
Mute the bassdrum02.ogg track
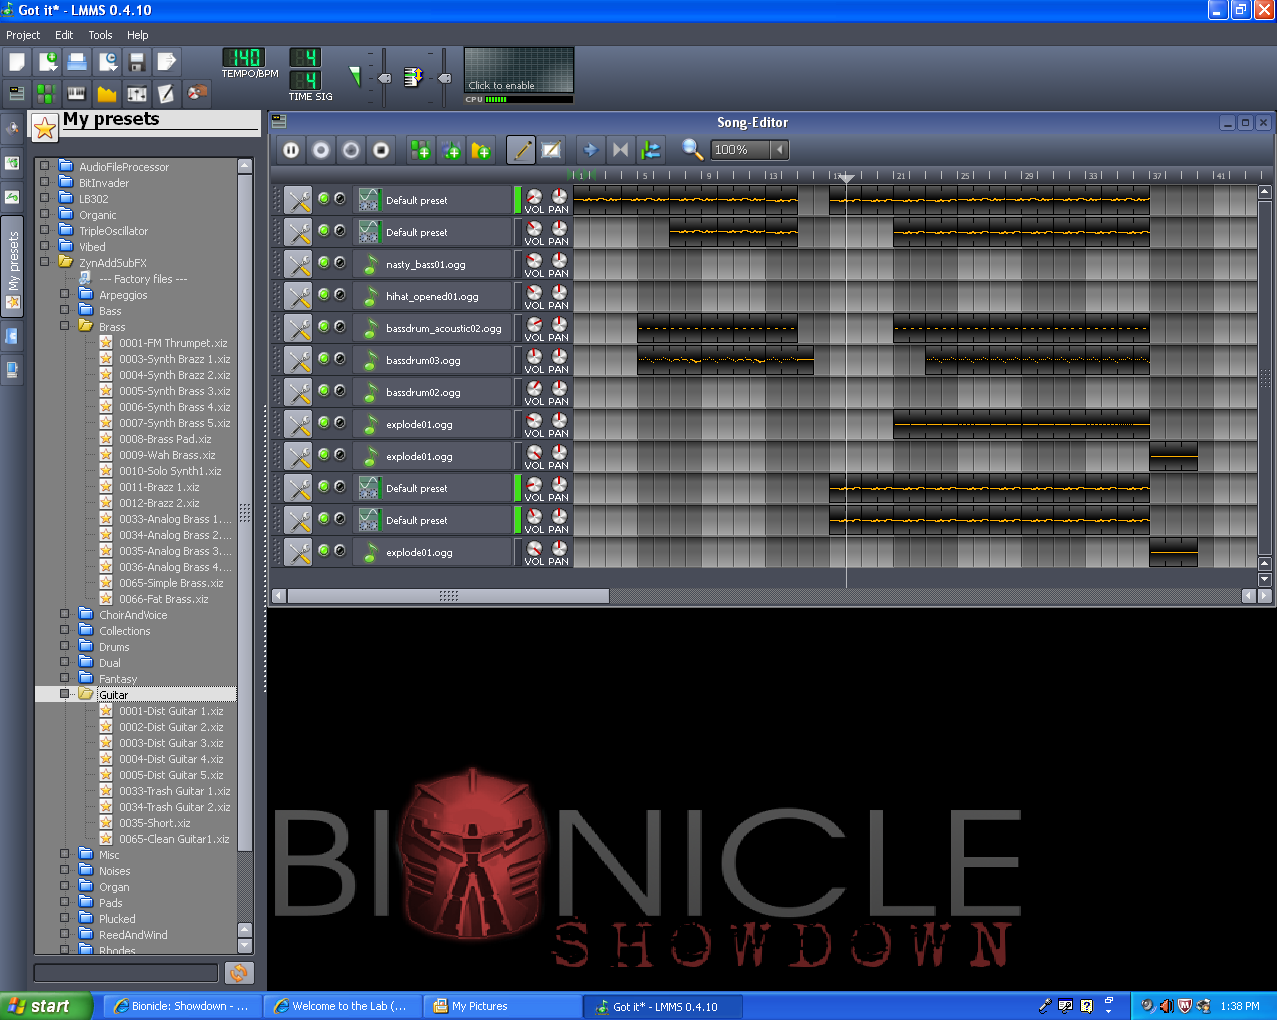coord(324,390)
